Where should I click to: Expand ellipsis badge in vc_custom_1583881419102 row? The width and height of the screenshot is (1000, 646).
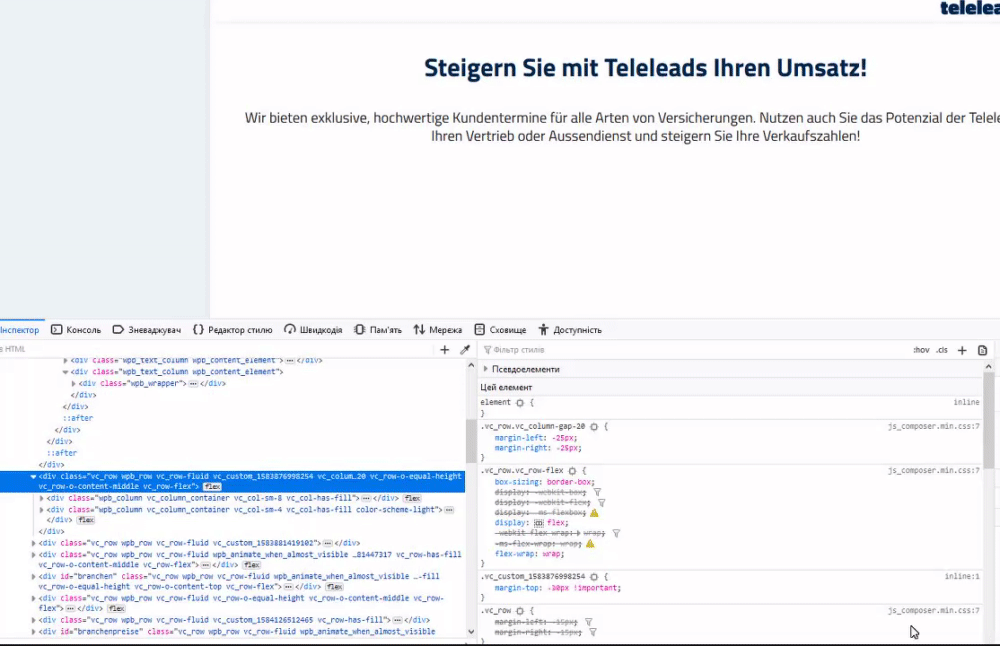pyautogui.click(x=327, y=543)
